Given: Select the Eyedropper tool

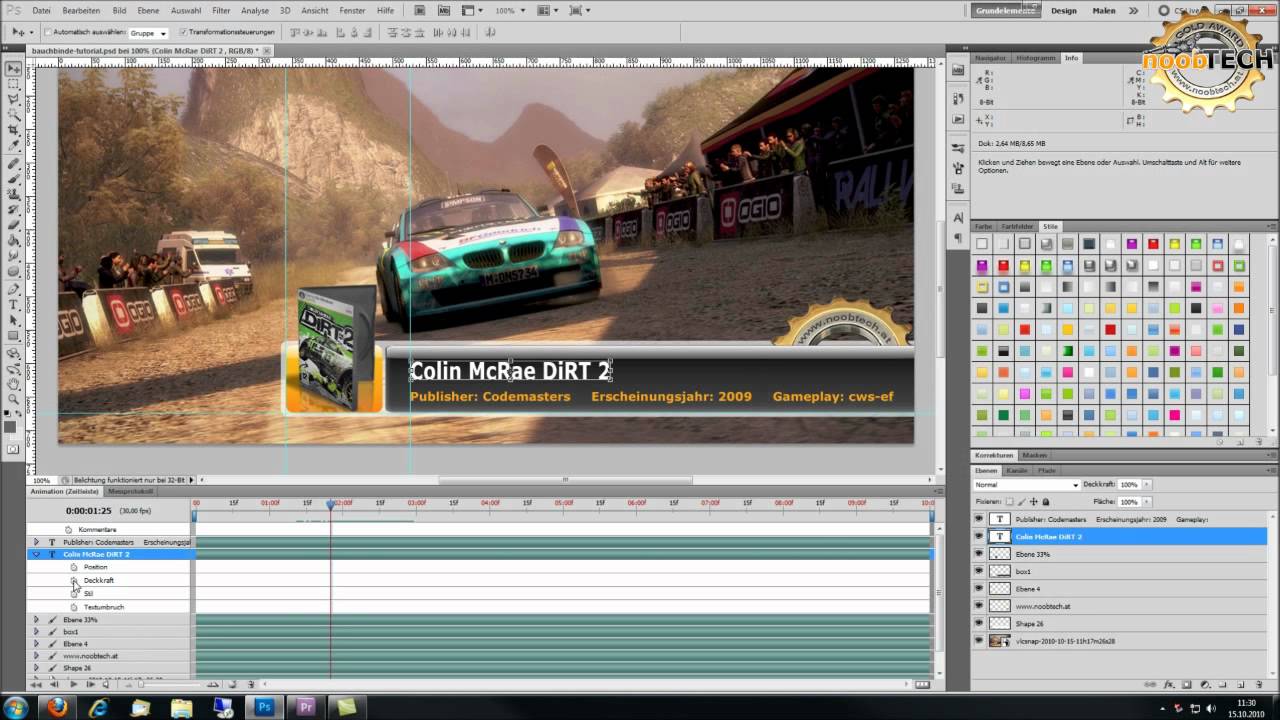Looking at the screenshot, I should 15,144.
